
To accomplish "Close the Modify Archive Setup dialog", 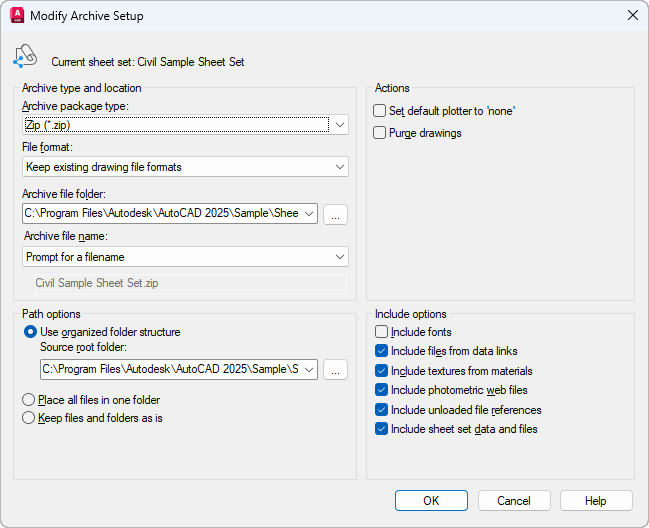I will click(632, 15).
